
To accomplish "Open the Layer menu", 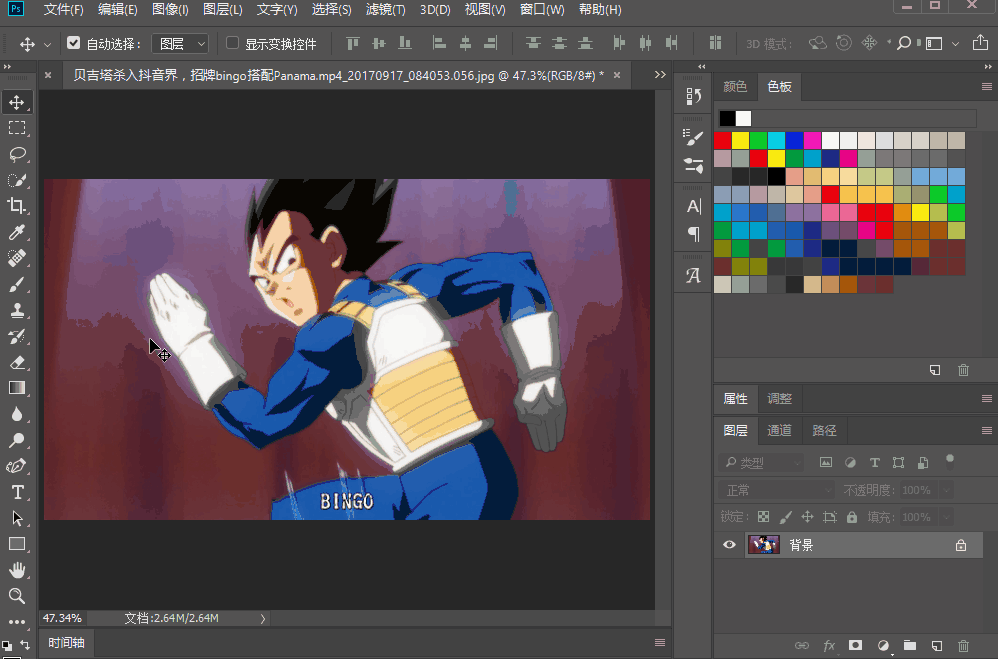I will (x=222, y=10).
